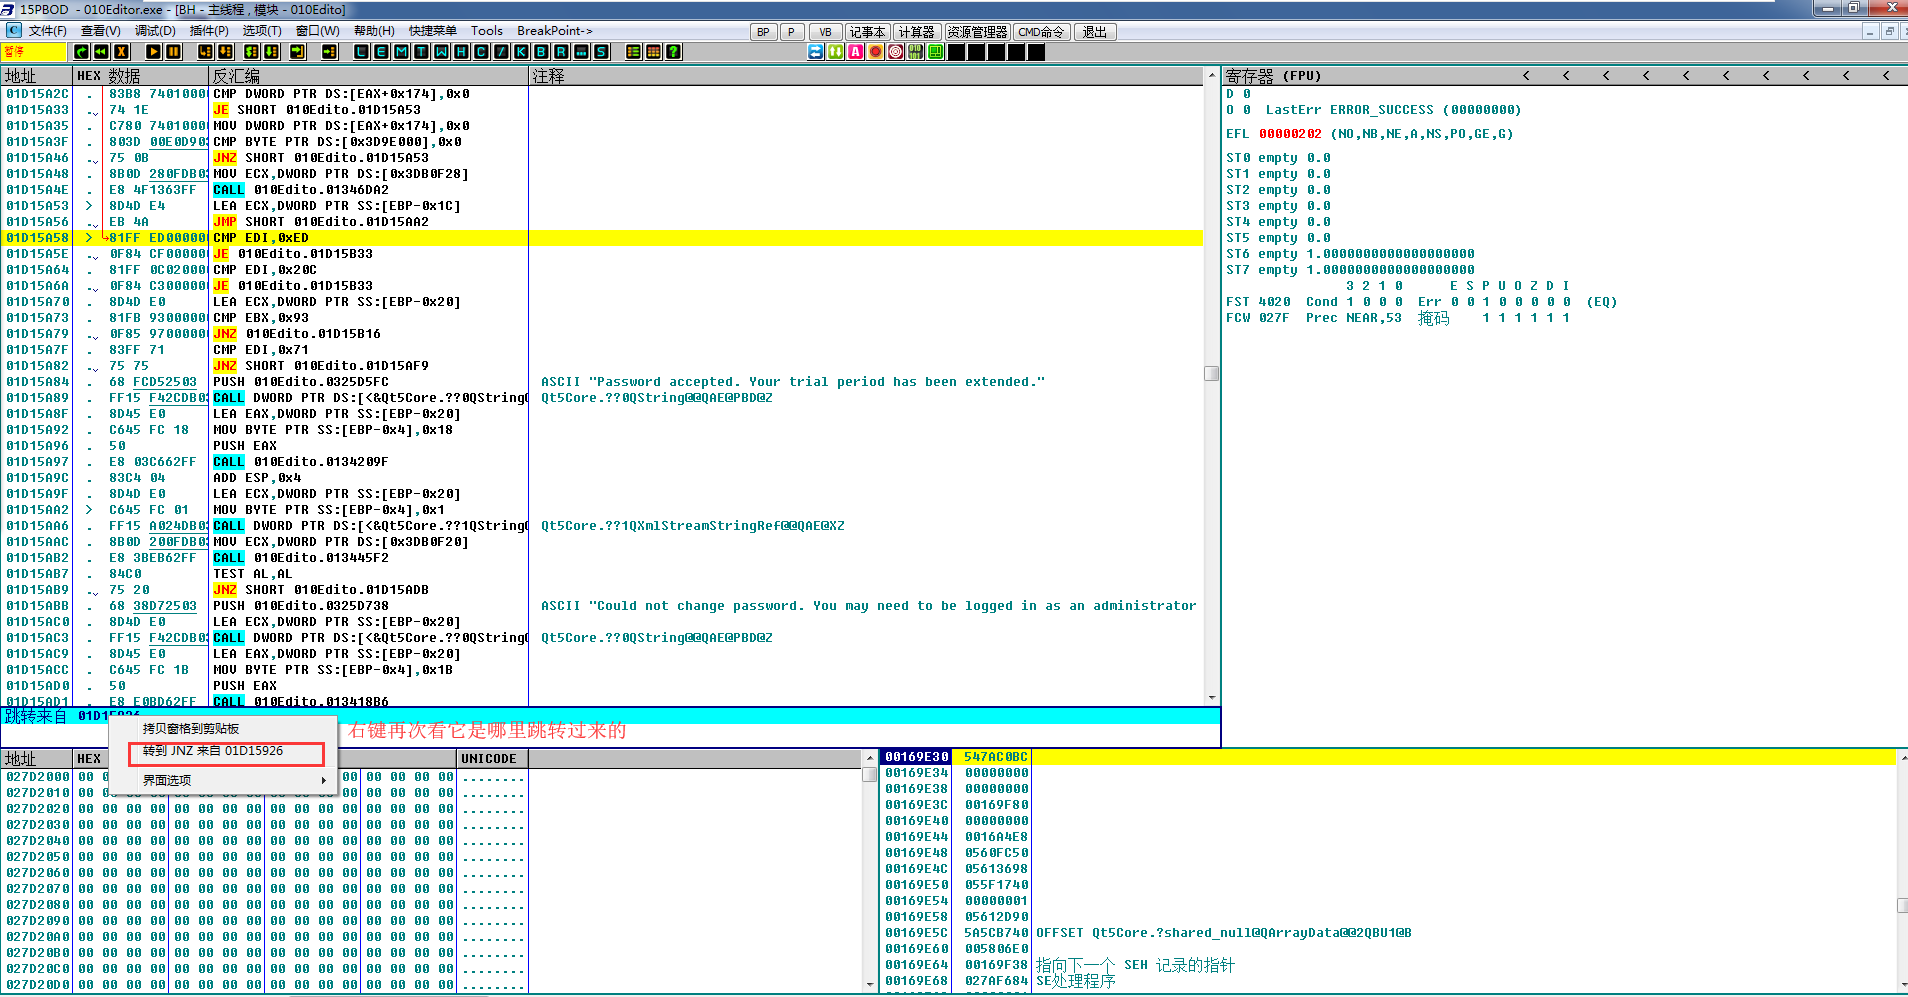
Task: Click the Pause execution toolbar icon
Action: click(x=174, y=52)
